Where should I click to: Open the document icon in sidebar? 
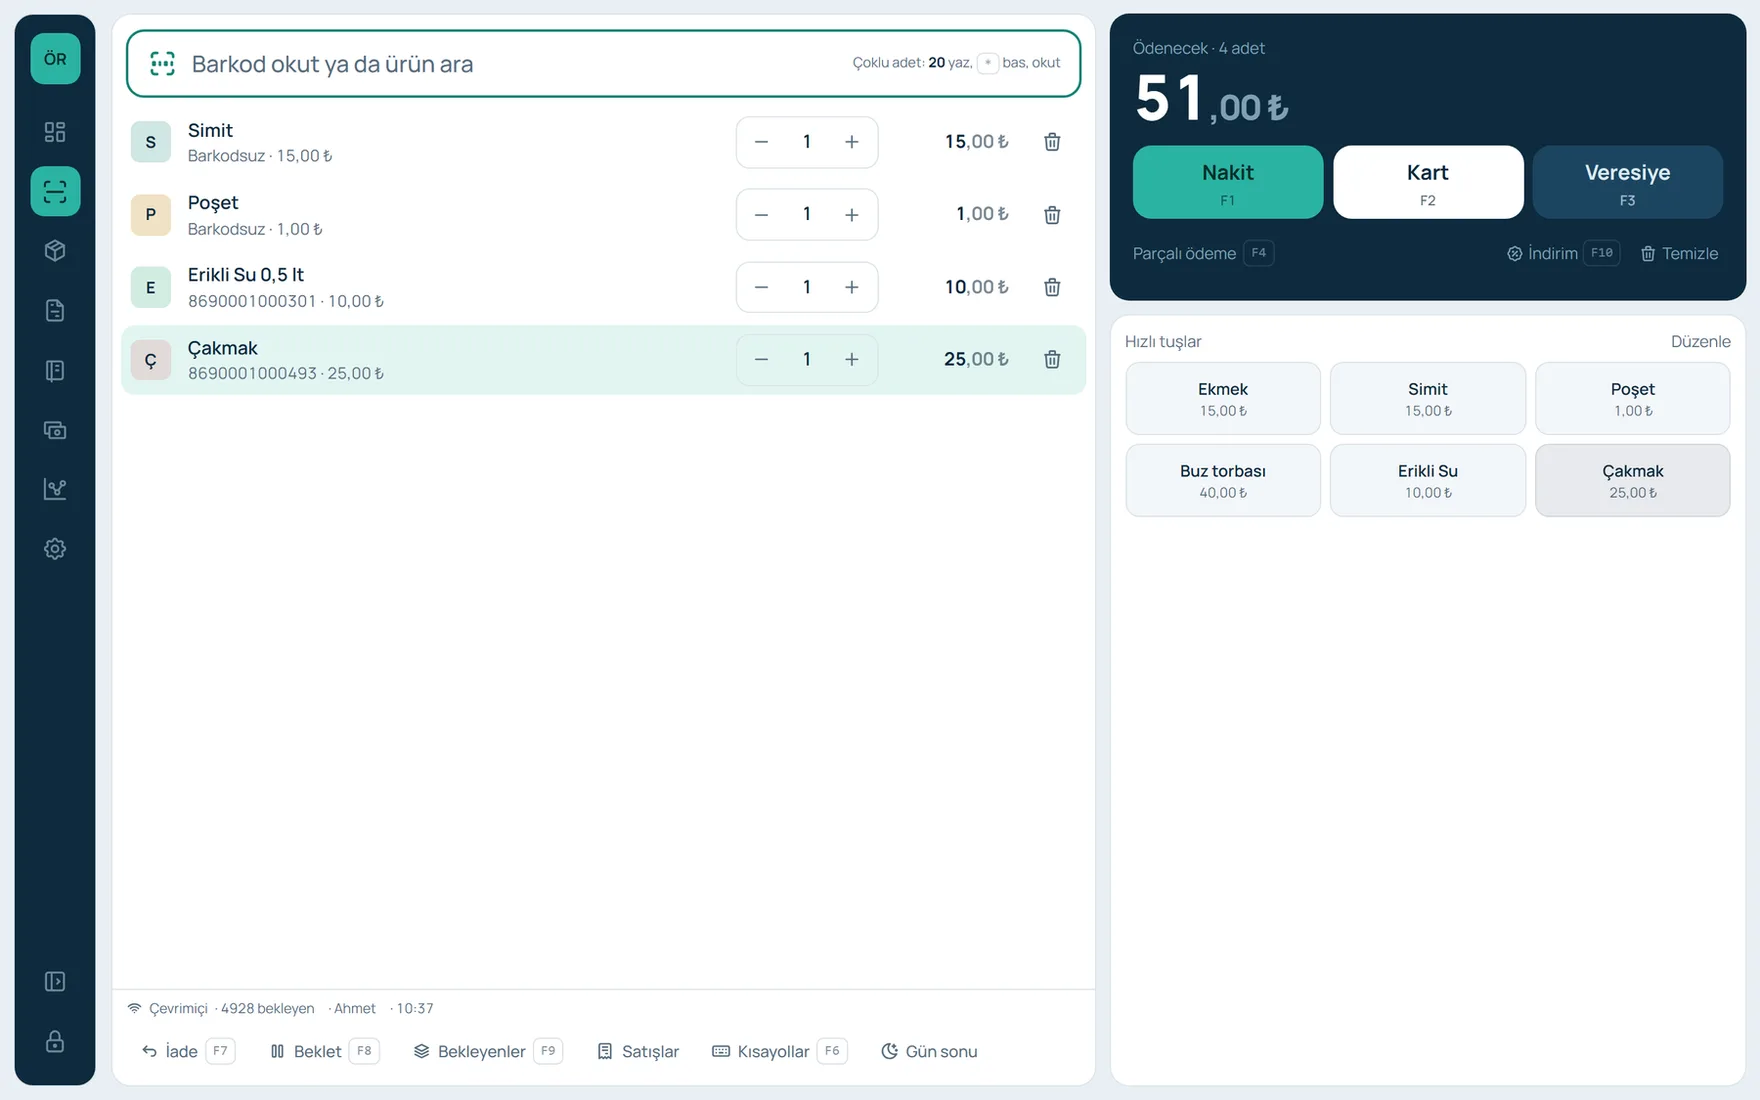[55, 310]
